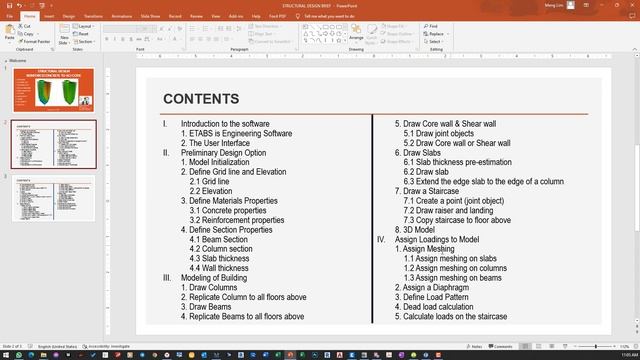640x360 pixels.
Task: Select Normal view button in status bar
Action: coord(525,347)
